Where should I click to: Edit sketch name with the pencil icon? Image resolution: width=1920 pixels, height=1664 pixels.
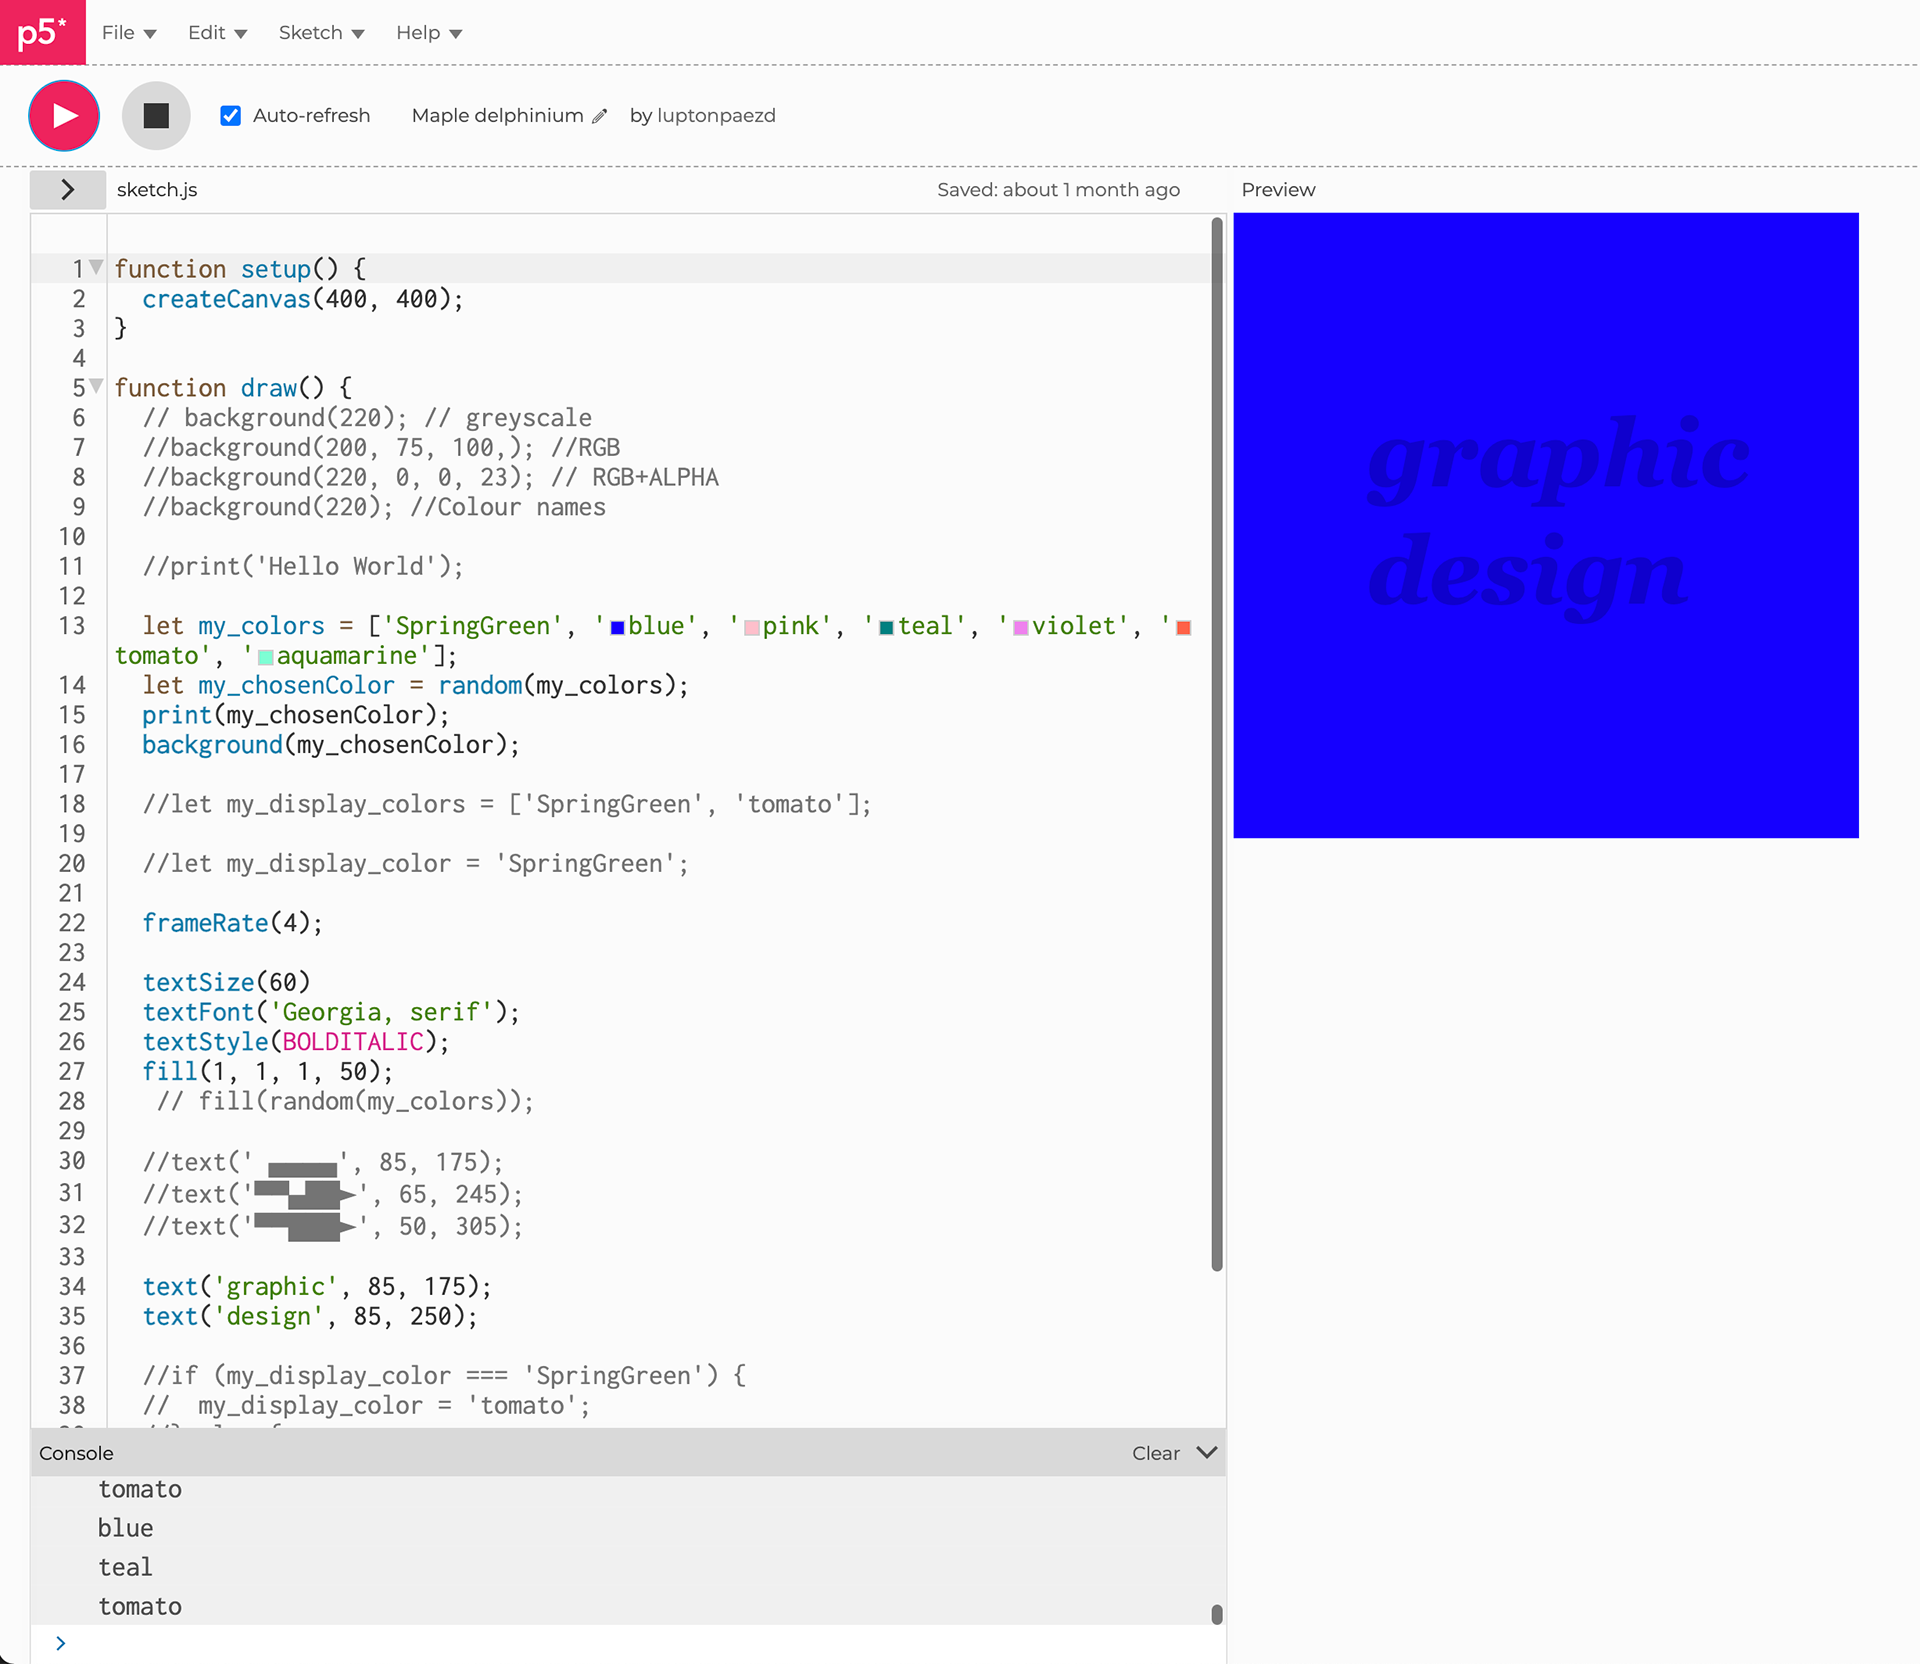[x=599, y=116]
